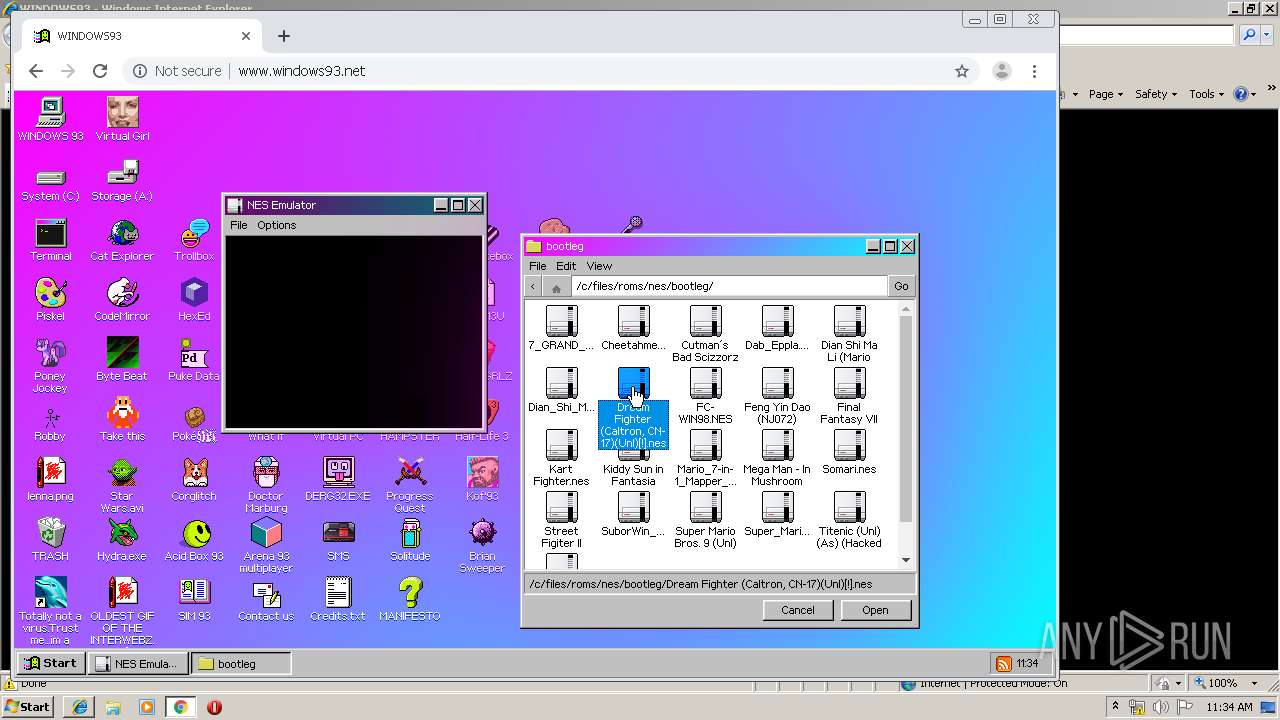Open the HexEd icon
The height and width of the screenshot is (720, 1280).
coord(194,300)
